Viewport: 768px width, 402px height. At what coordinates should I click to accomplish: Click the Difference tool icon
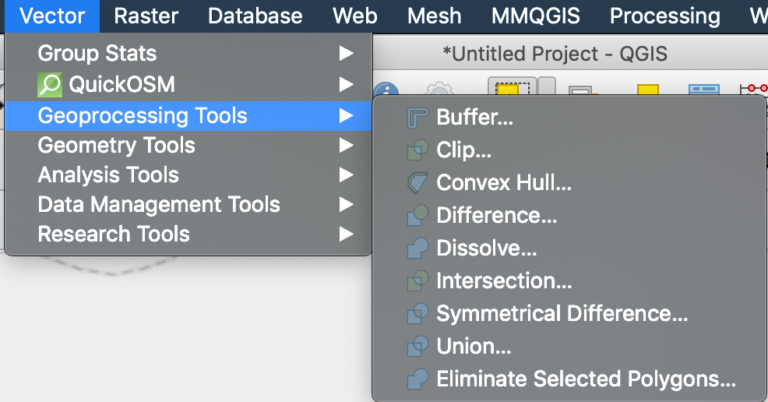[x=418, y=216]
